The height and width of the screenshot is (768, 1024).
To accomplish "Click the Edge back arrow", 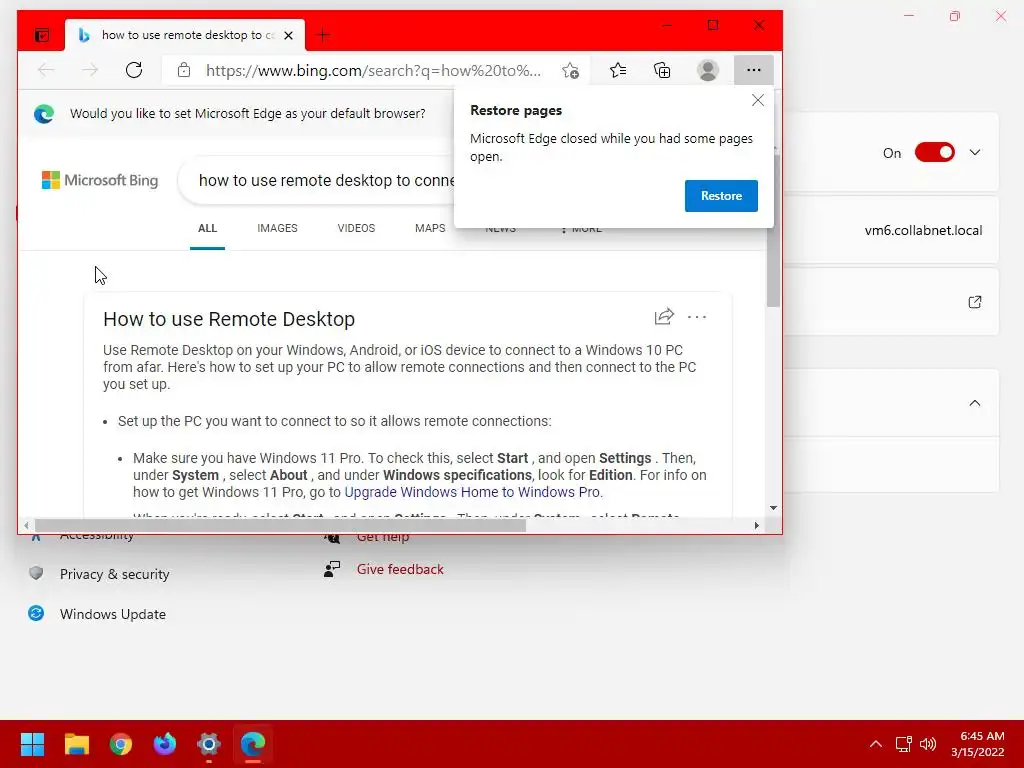I will click(x=46, y=70).
